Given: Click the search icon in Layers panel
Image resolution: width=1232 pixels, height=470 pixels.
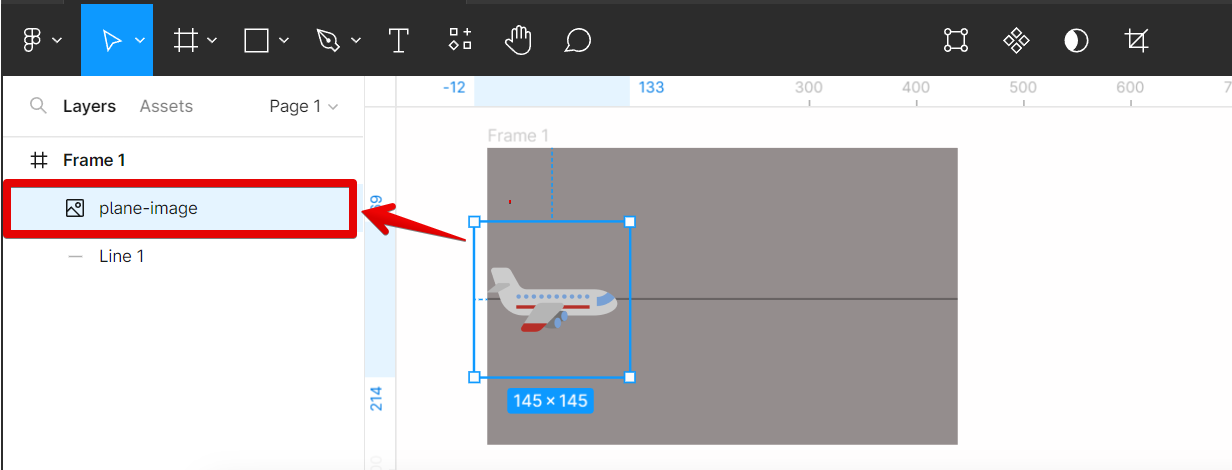Looking at the screenshot, I should click(x=38, y=106).
